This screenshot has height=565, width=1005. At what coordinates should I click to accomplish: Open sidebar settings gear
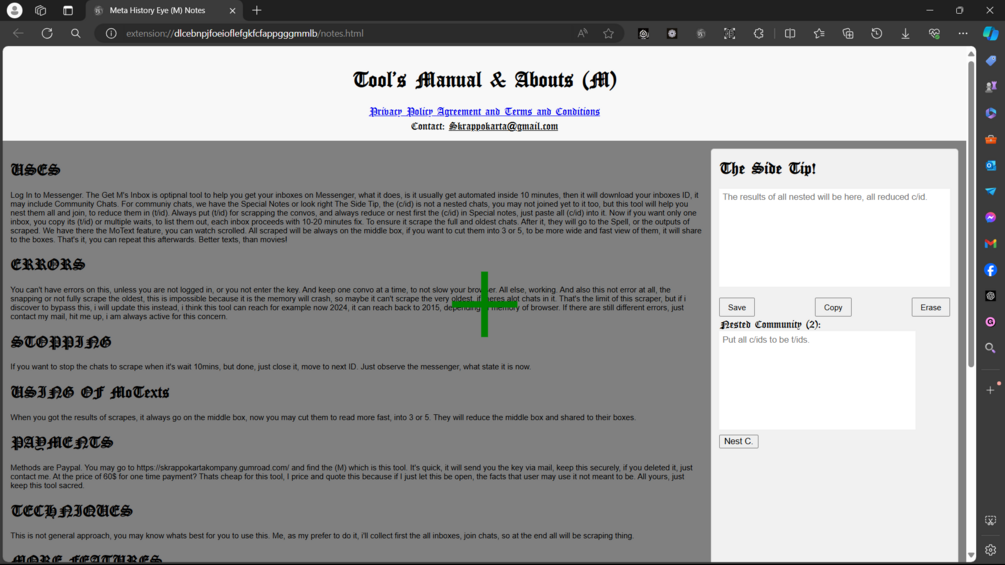tap(990, 550)
